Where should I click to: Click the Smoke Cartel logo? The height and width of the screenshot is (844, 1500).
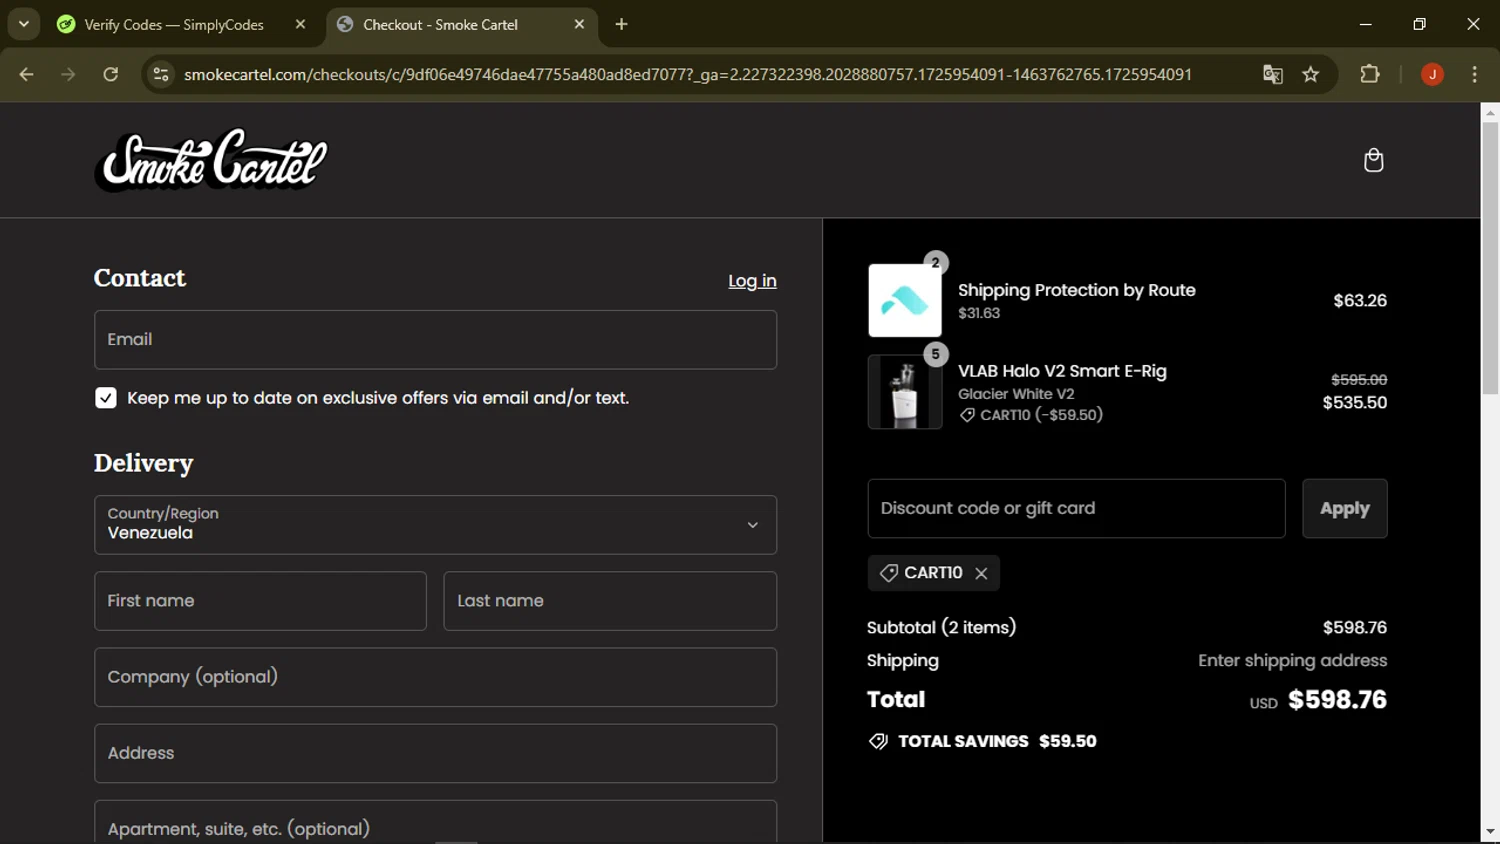[x=211, y=160]
